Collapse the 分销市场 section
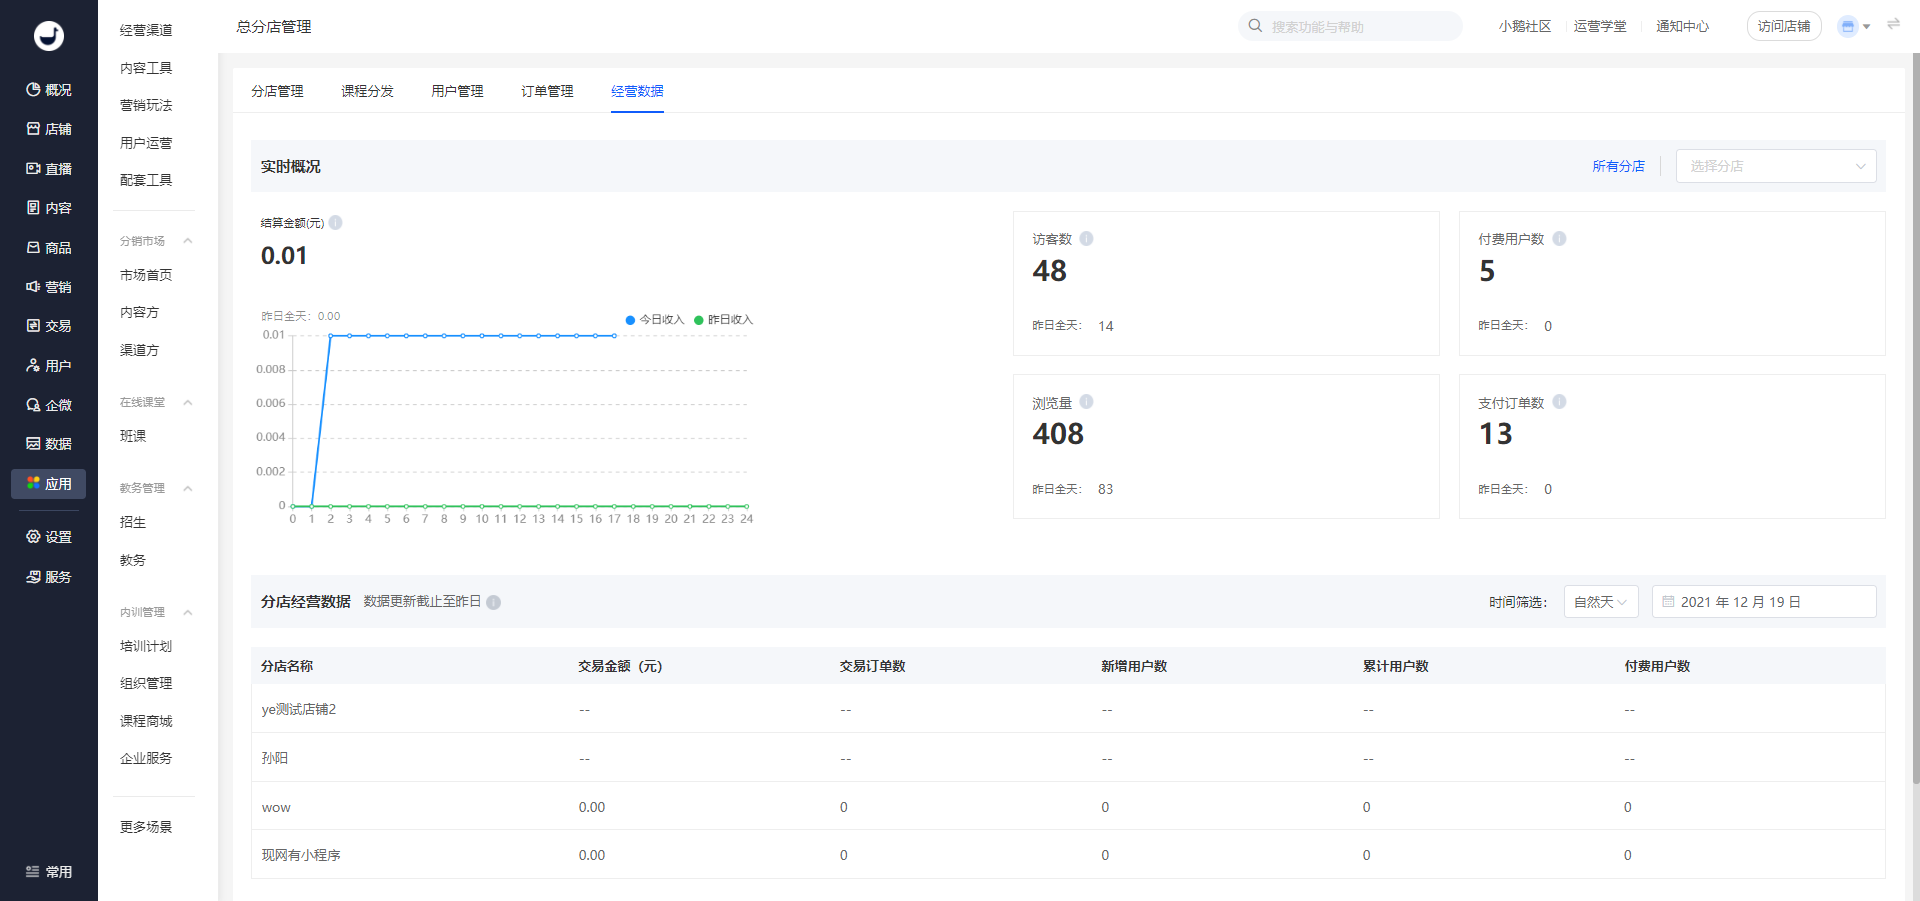Image resolution: width=1920 pixels, height=901 pixels. pyautogui.click(x=187, y=241)
